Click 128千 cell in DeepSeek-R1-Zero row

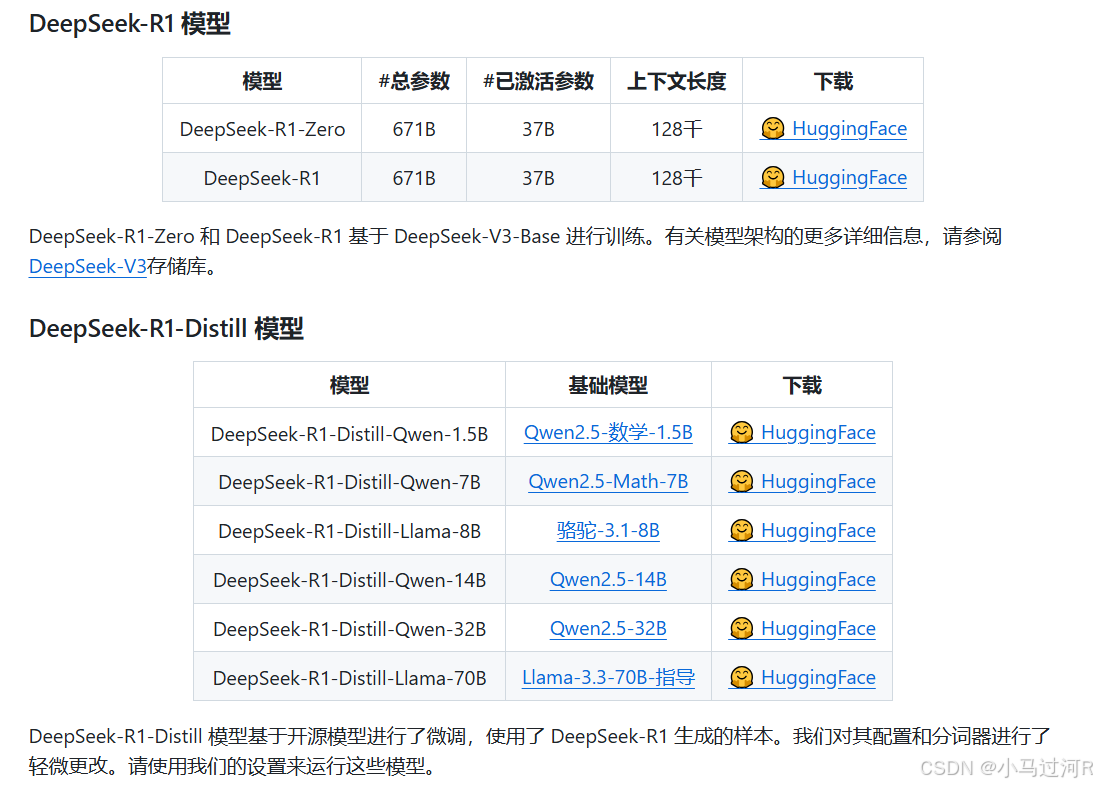click(677, 129)
